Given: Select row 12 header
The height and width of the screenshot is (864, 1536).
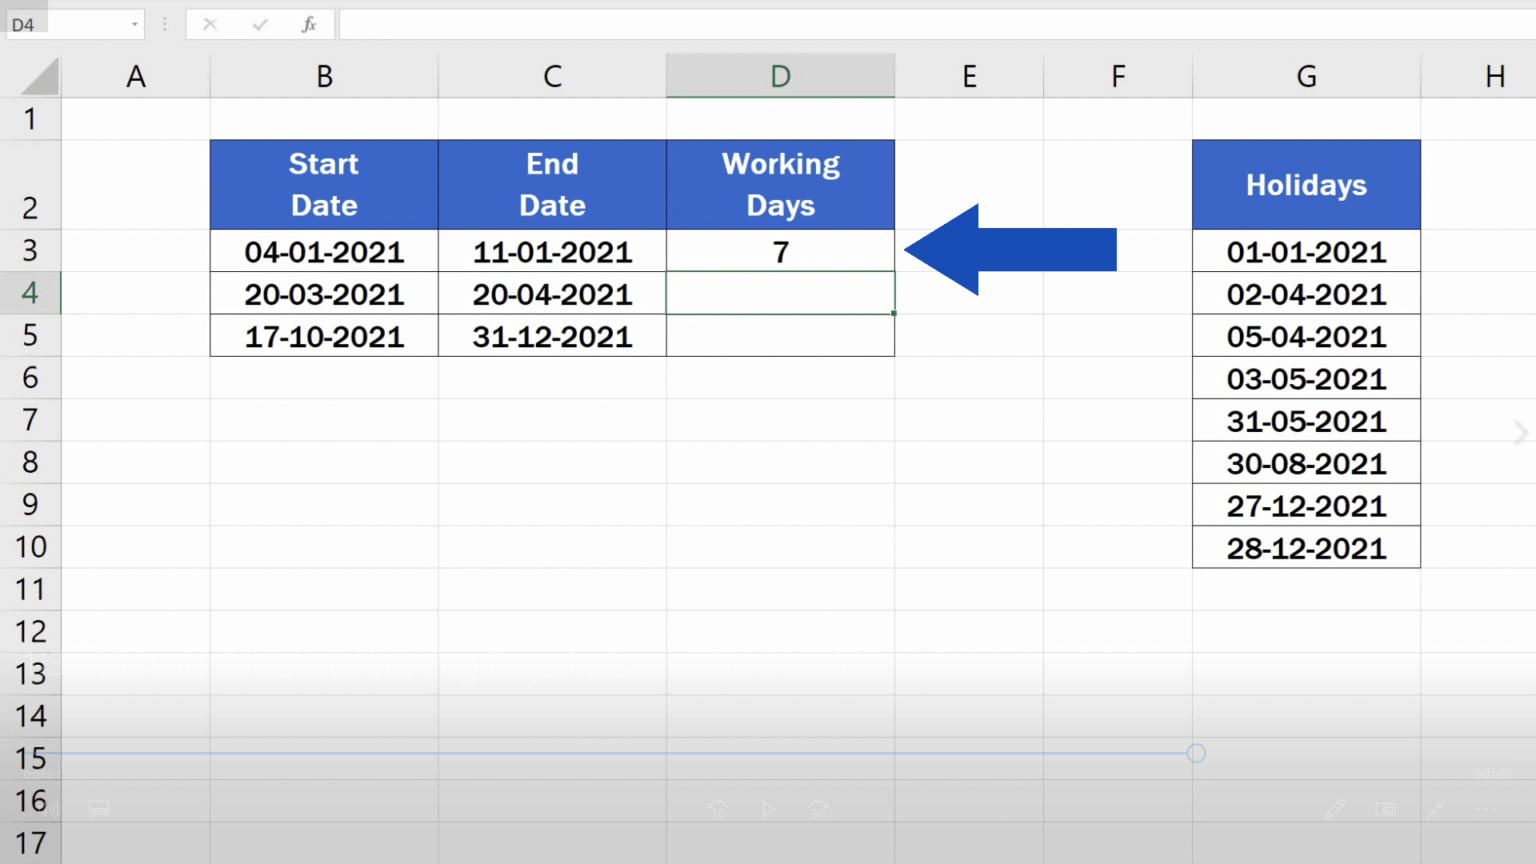Looking at the screenshot, I should tap(30, 632).
